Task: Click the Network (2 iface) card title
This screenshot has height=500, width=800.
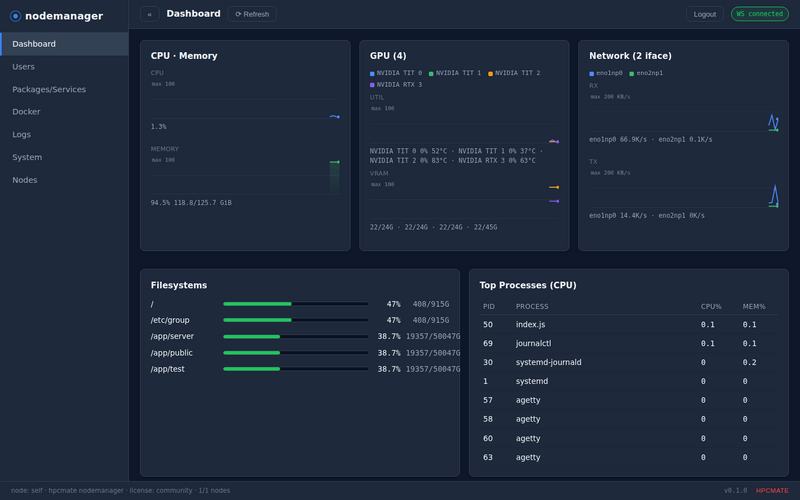Action: click(630, 56)
